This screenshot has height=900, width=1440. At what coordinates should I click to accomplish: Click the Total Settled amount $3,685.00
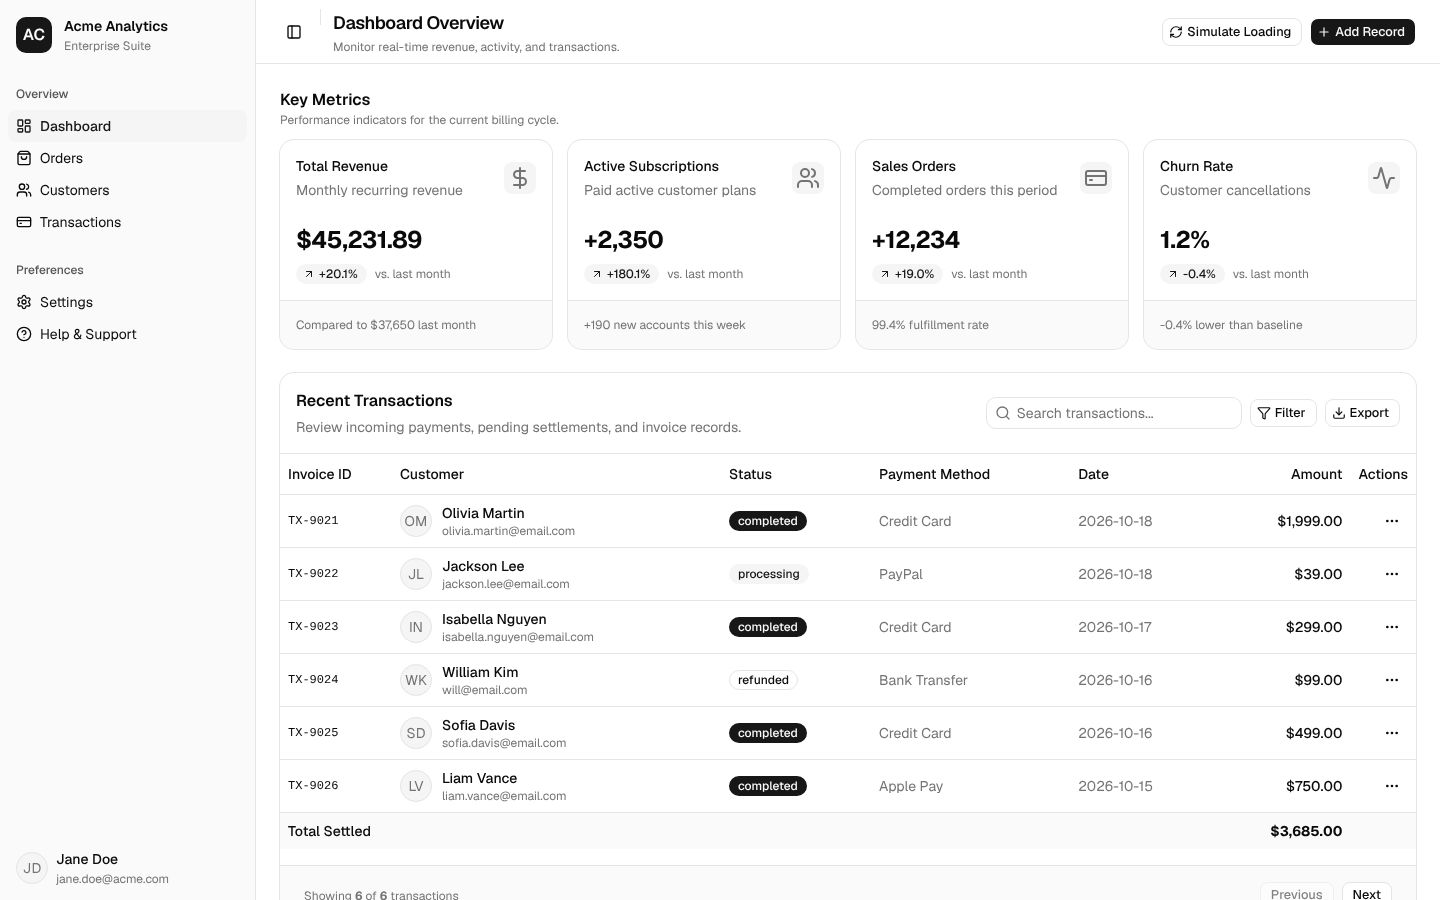pos(1306,831)
